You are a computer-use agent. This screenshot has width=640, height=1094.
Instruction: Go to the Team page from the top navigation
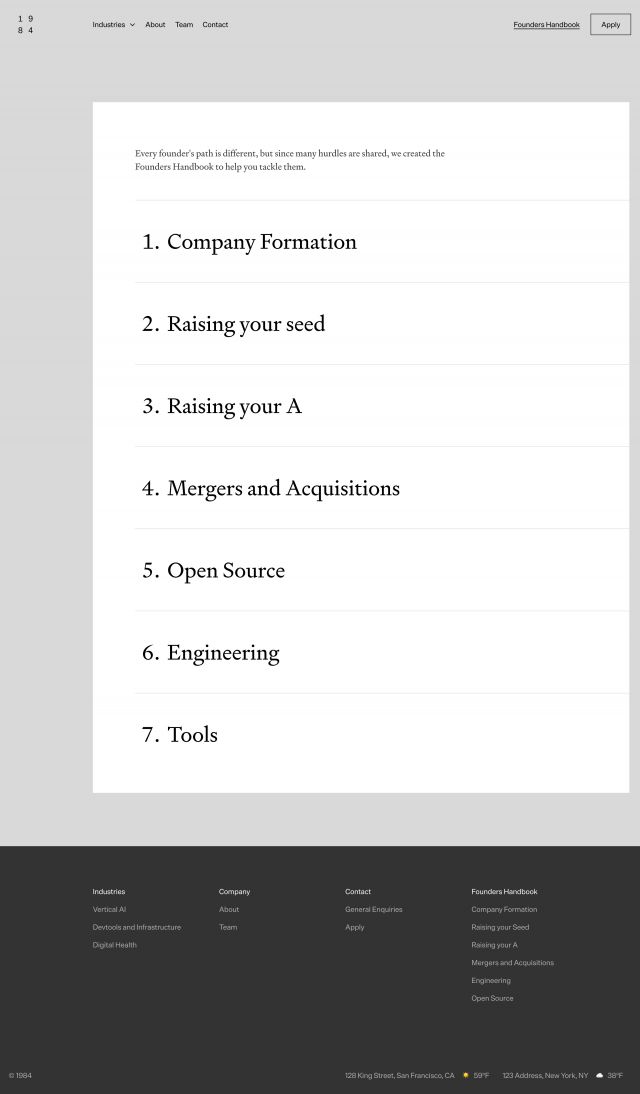(184, 25)
